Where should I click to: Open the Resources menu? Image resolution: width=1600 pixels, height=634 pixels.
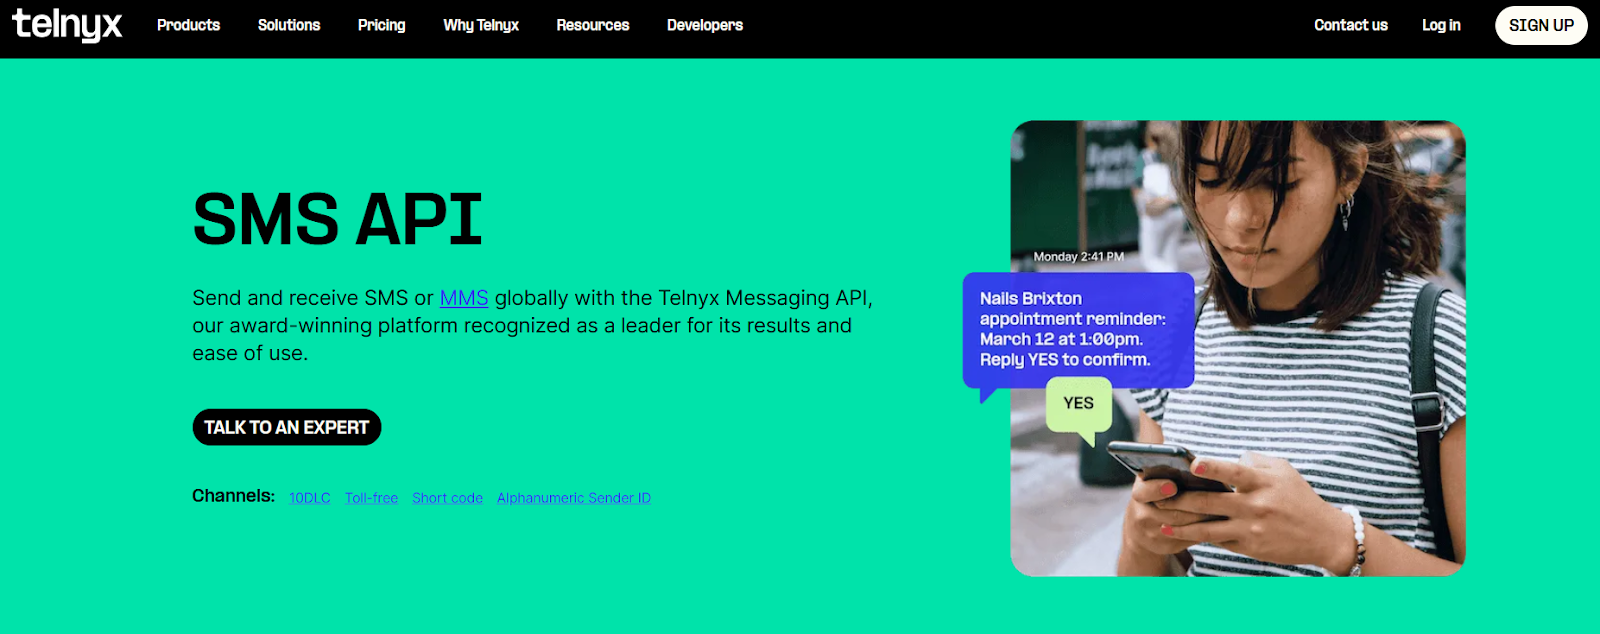click(x=593, y=25)
